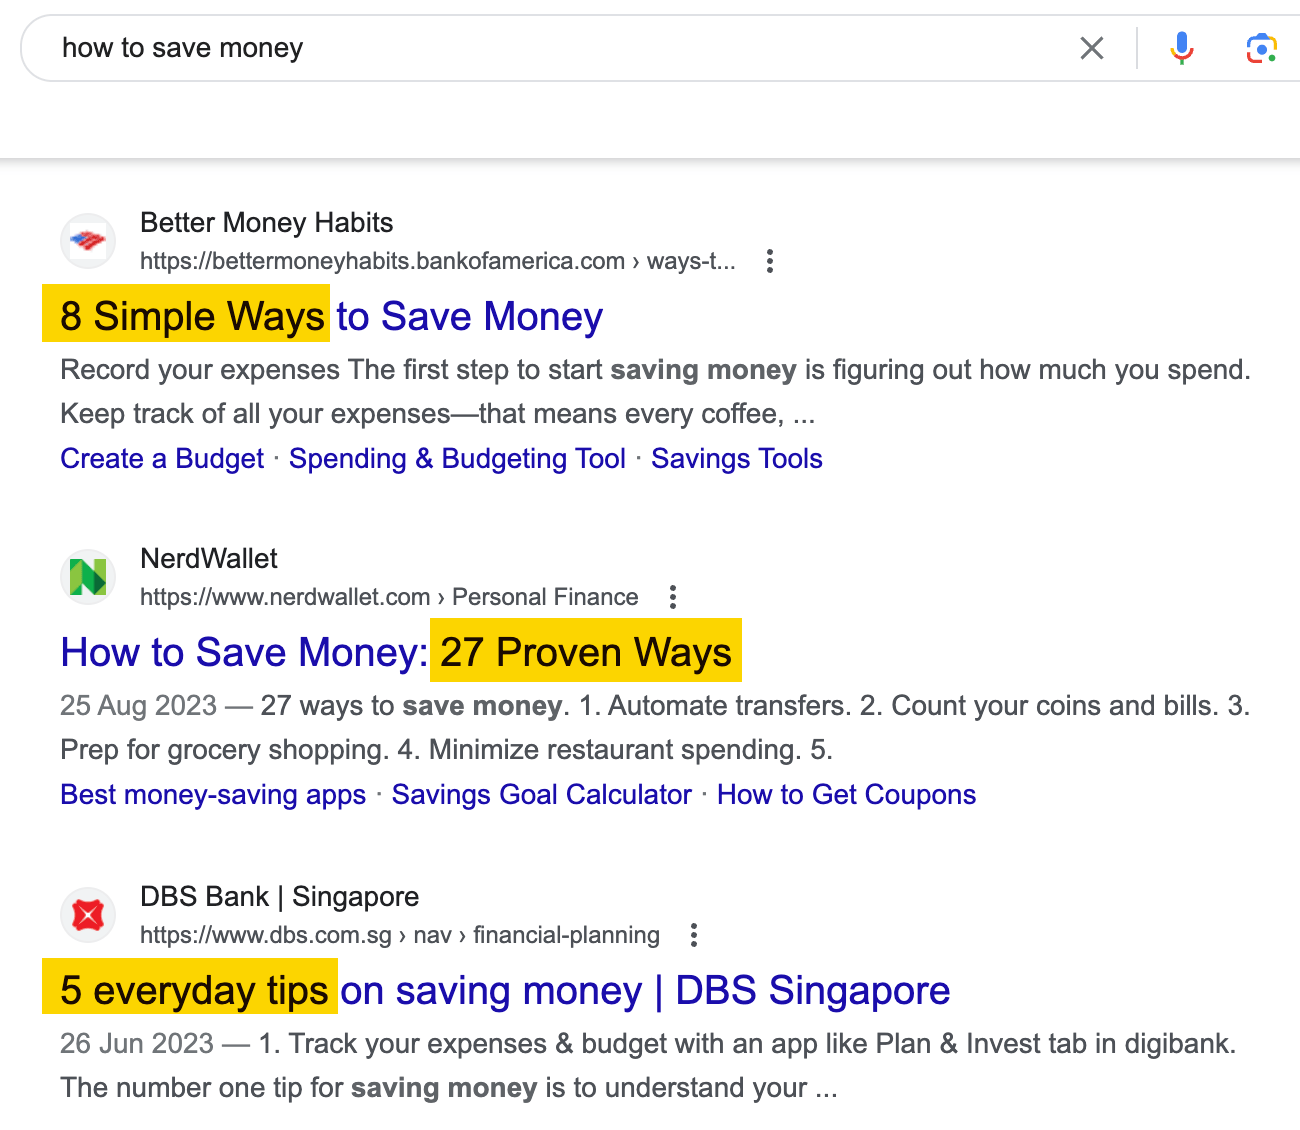1300x1130 pixels.
Task: Click the "Savings Goal Calculator" sitelink
Action: [541, 794]
